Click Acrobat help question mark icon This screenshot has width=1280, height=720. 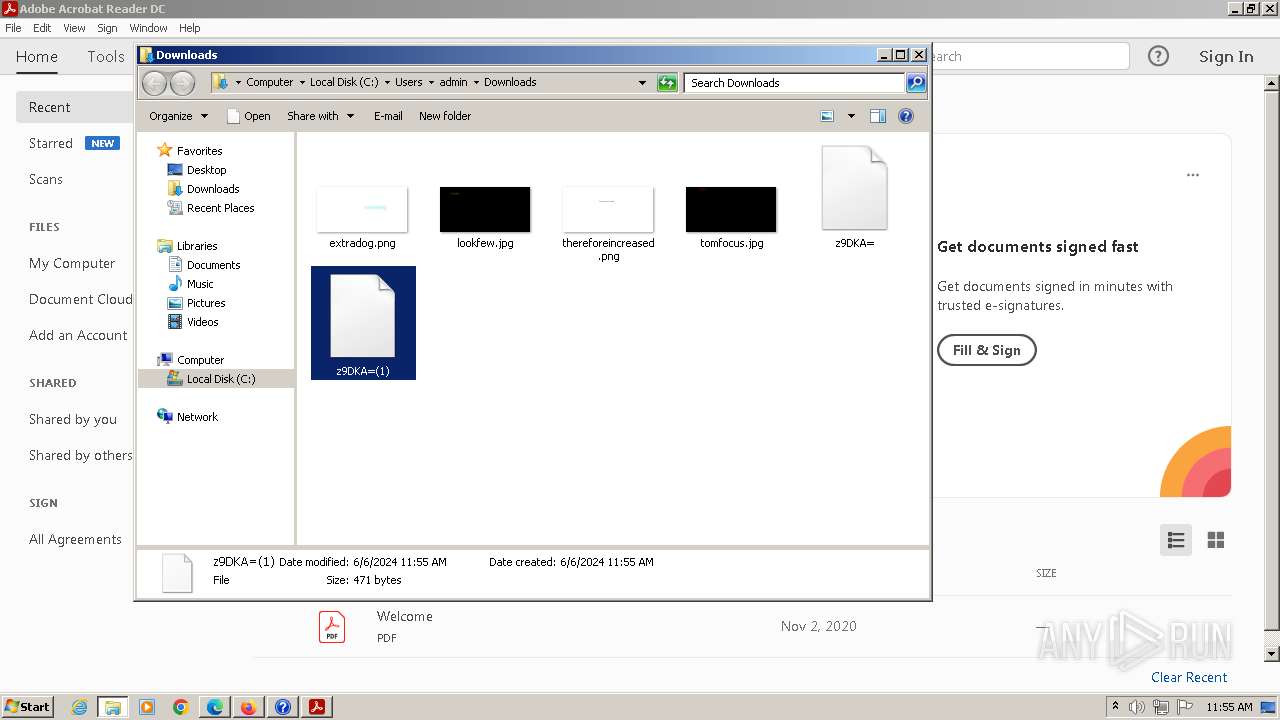[1158, 56]
